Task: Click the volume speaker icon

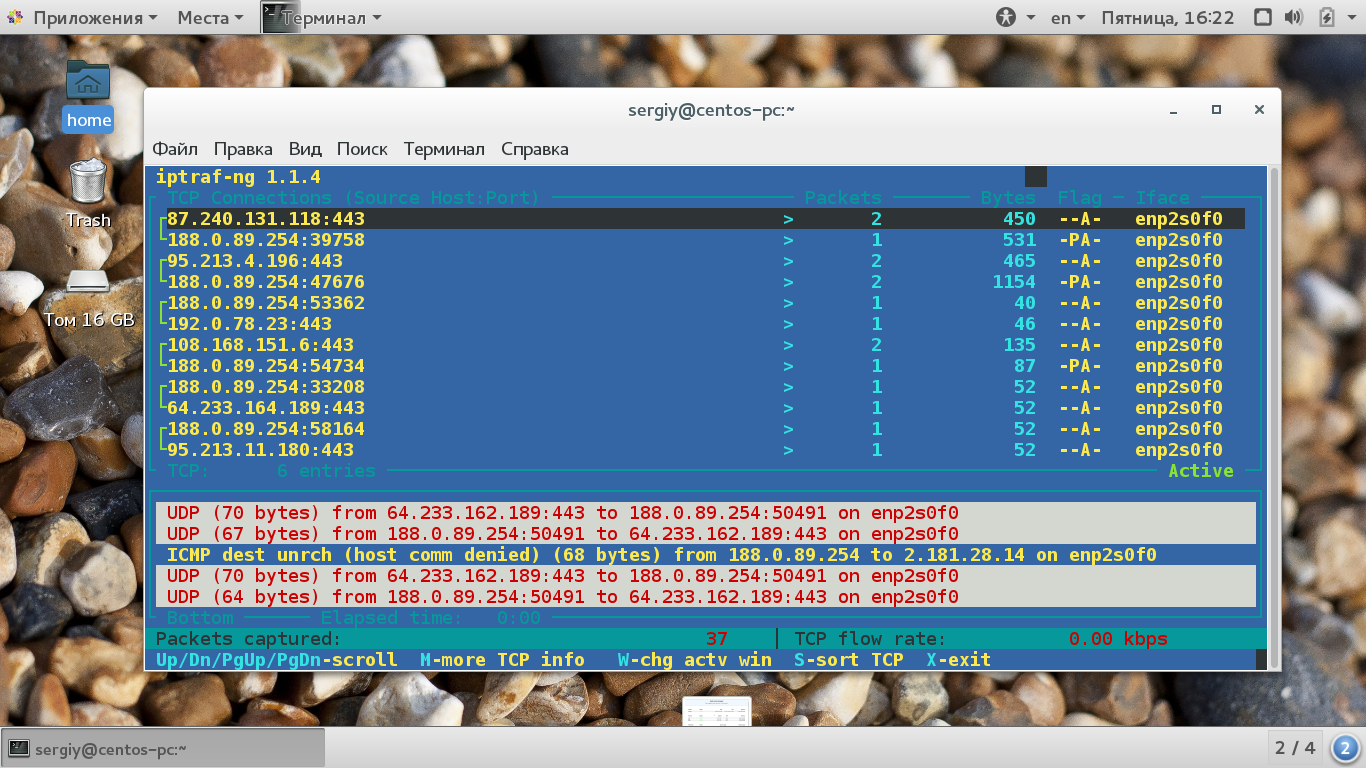Action: coord(1294,17)
